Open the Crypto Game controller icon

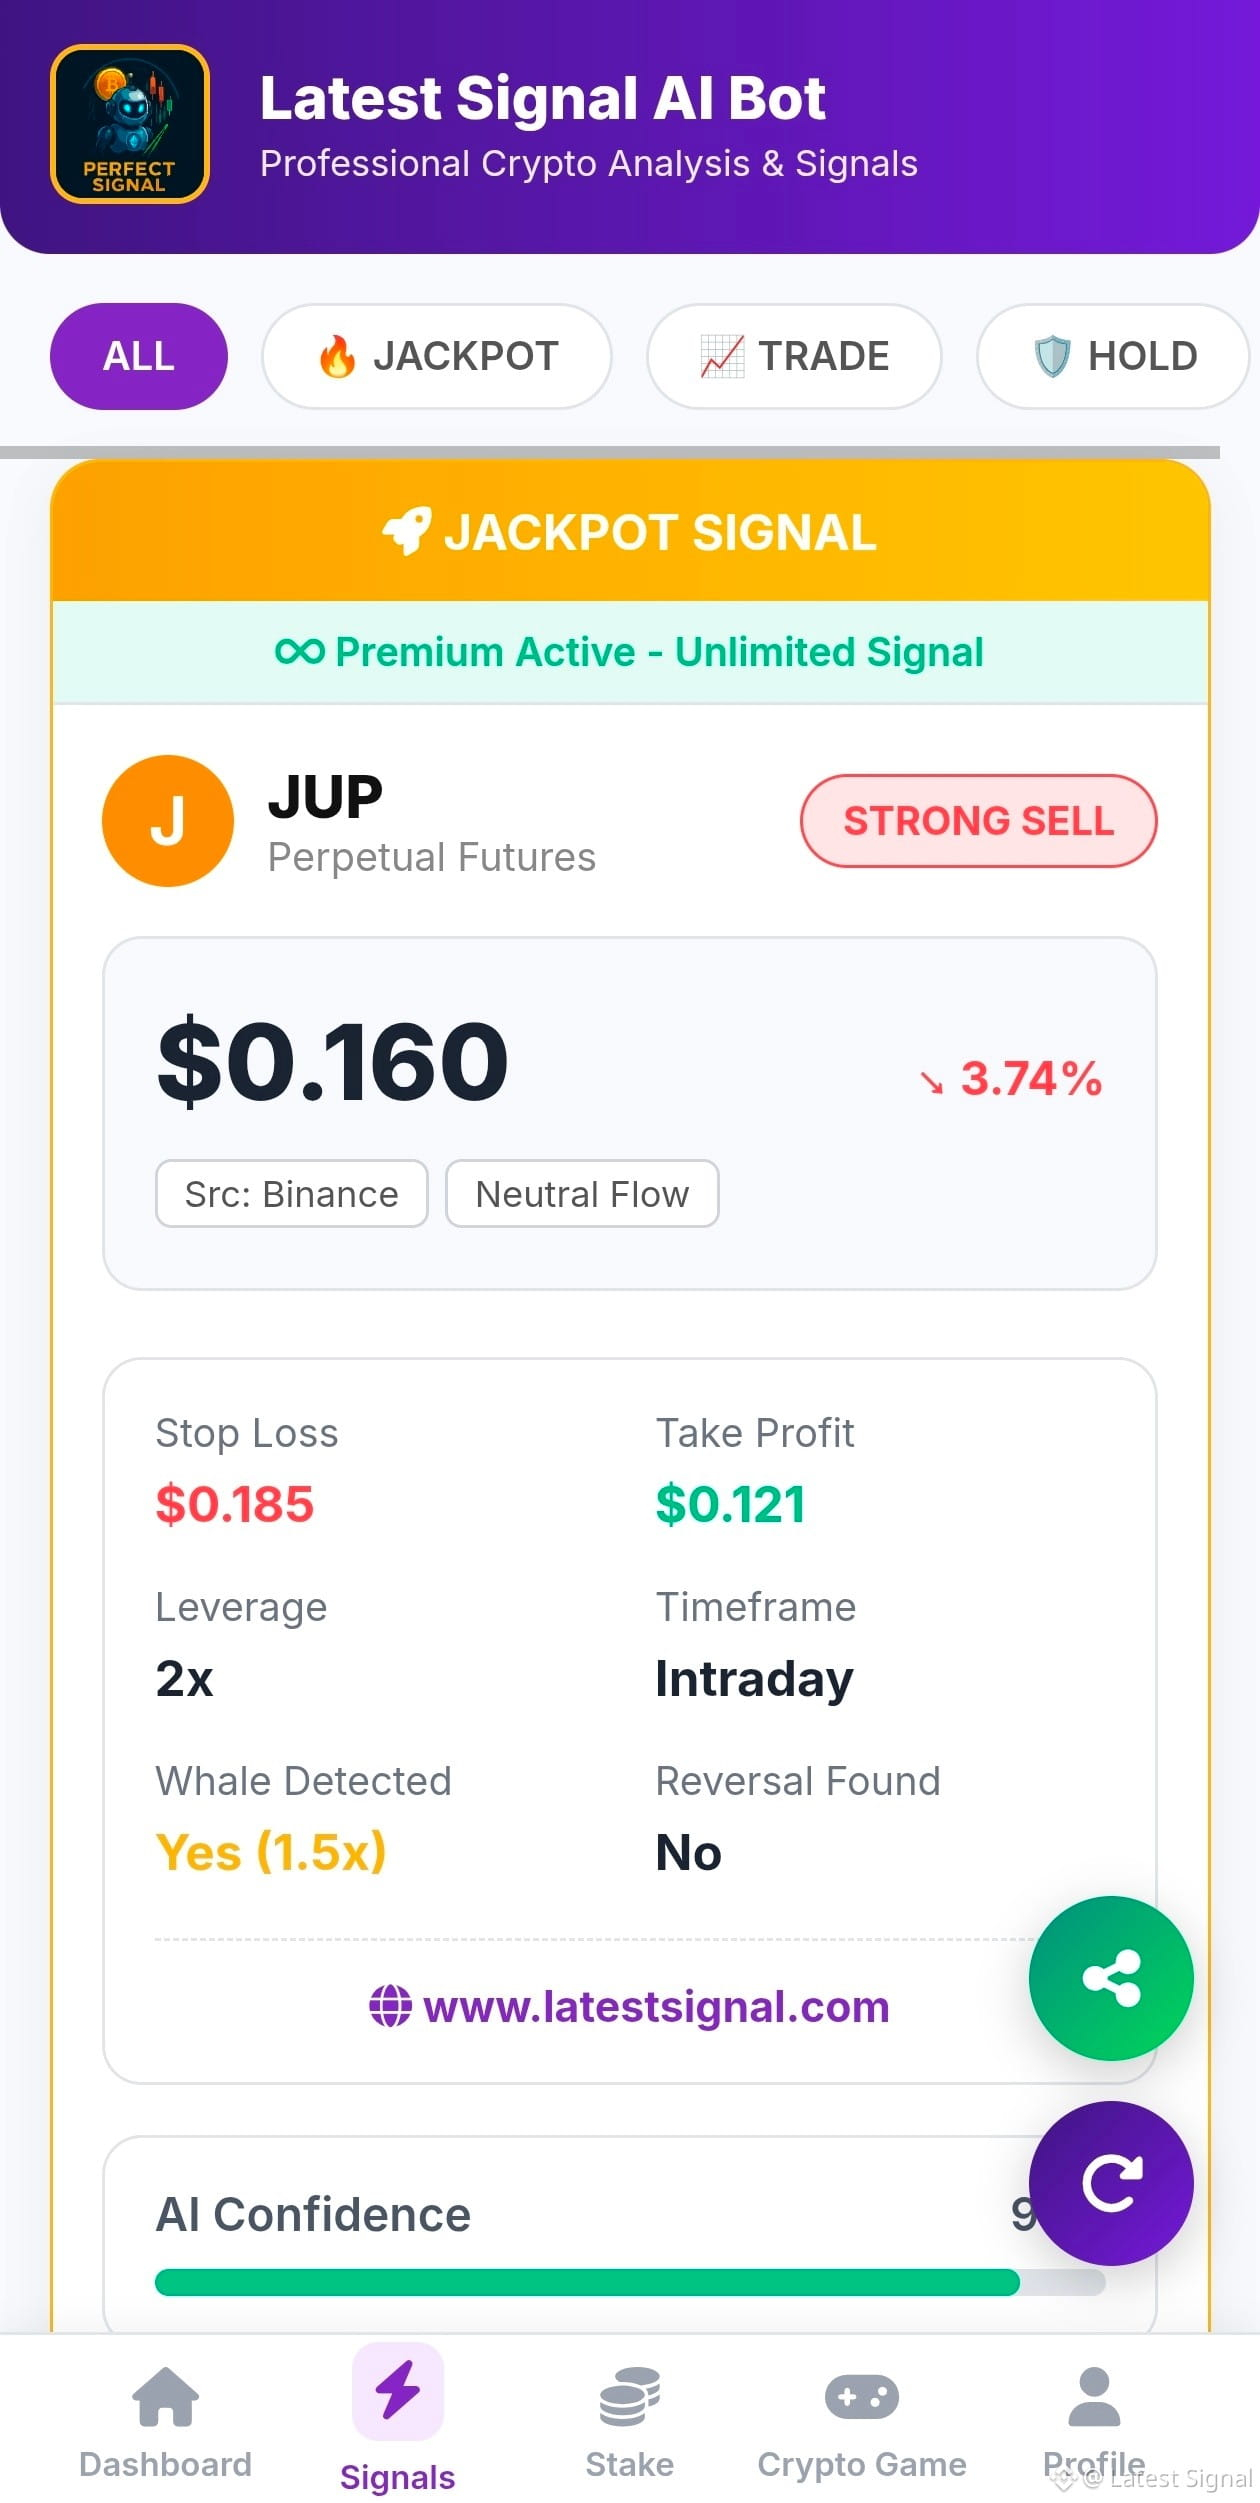pos(862,2396)
